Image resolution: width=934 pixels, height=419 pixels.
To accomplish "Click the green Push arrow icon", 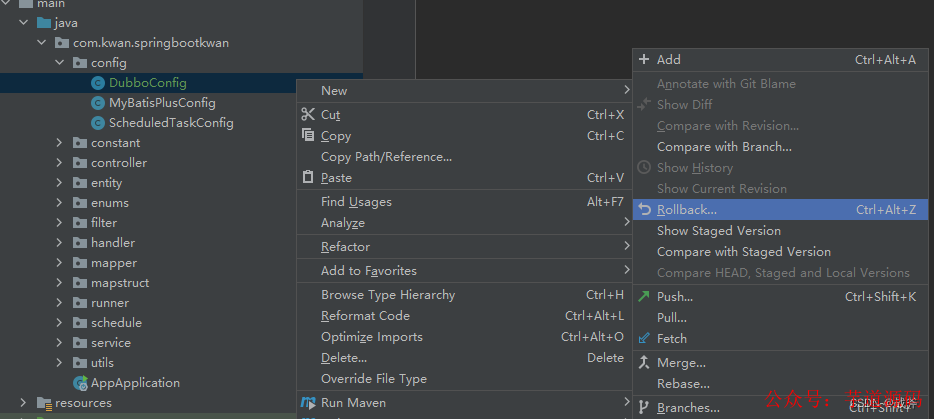I will coord(644,296).
